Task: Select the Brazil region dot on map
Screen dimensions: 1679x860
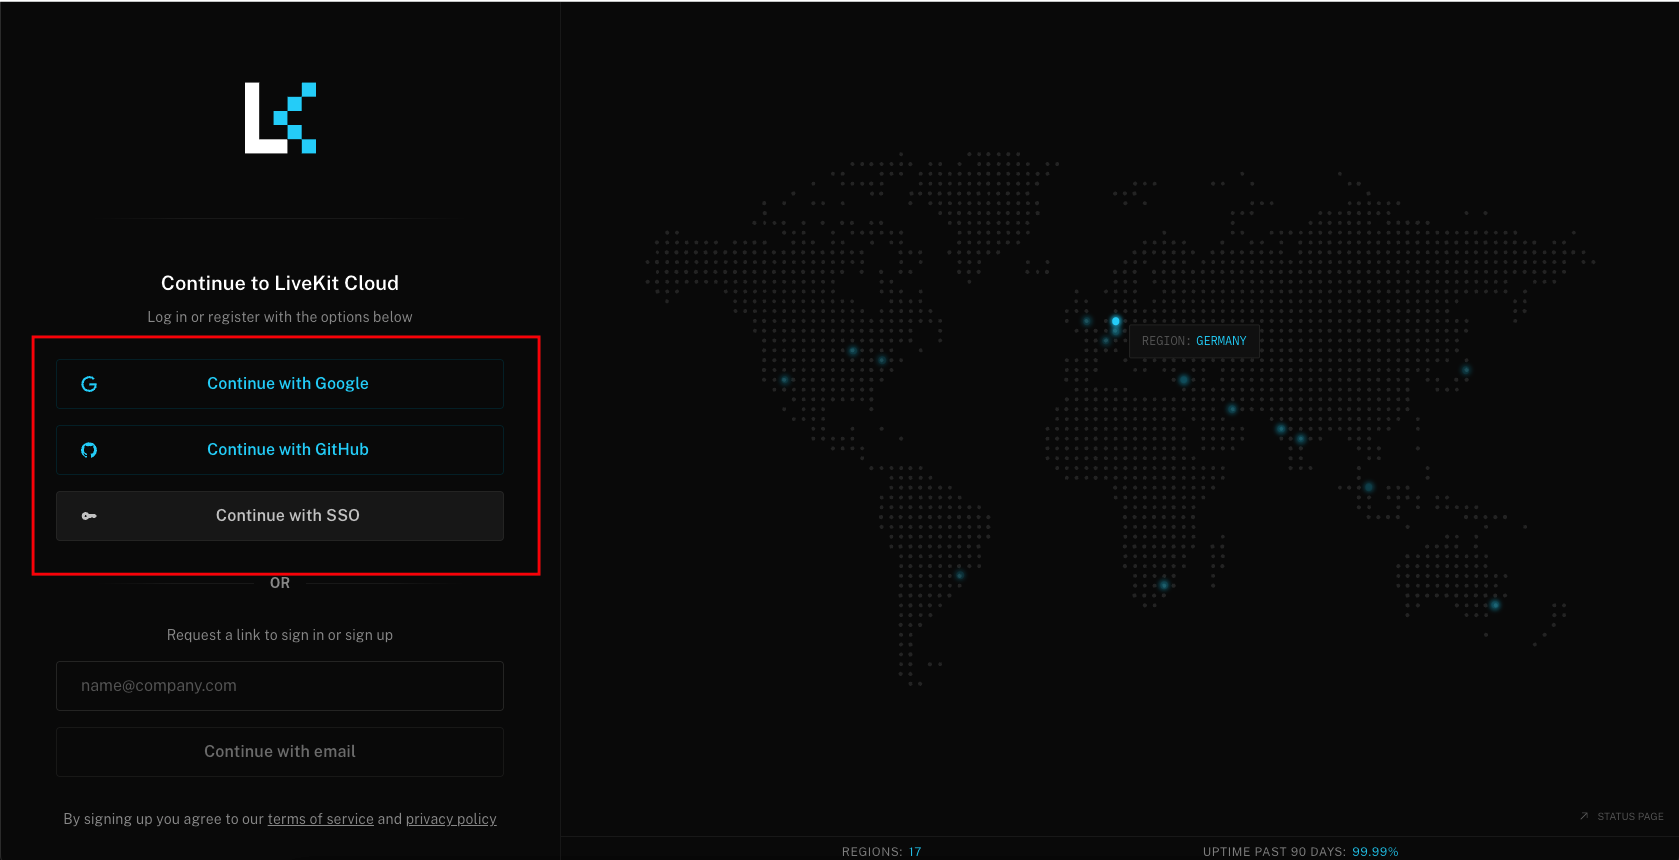Action: click(x=960, y=575)
